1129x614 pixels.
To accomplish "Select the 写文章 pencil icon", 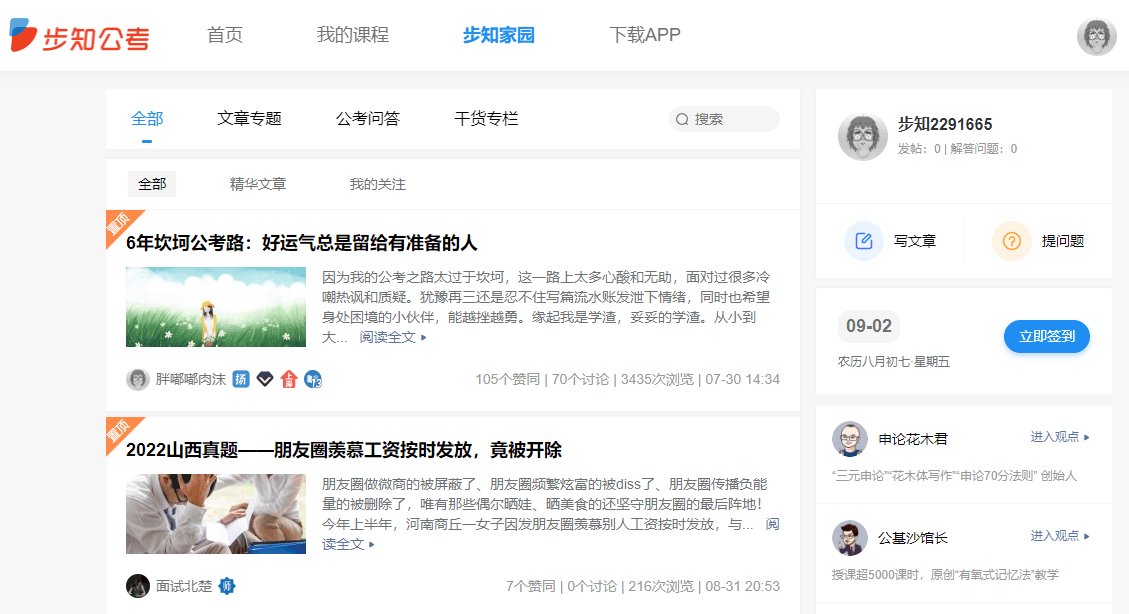I will (x=864, y=240).
